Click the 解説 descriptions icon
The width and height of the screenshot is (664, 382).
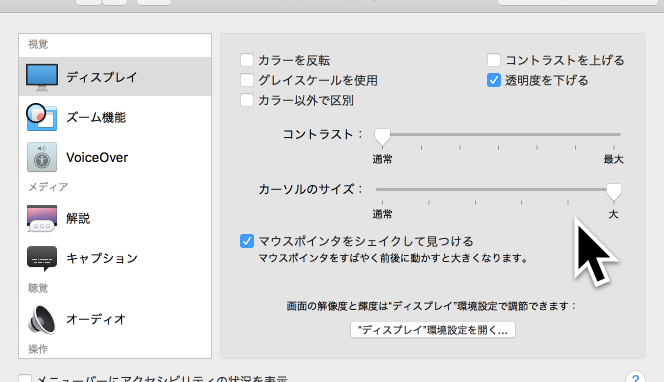42,218
